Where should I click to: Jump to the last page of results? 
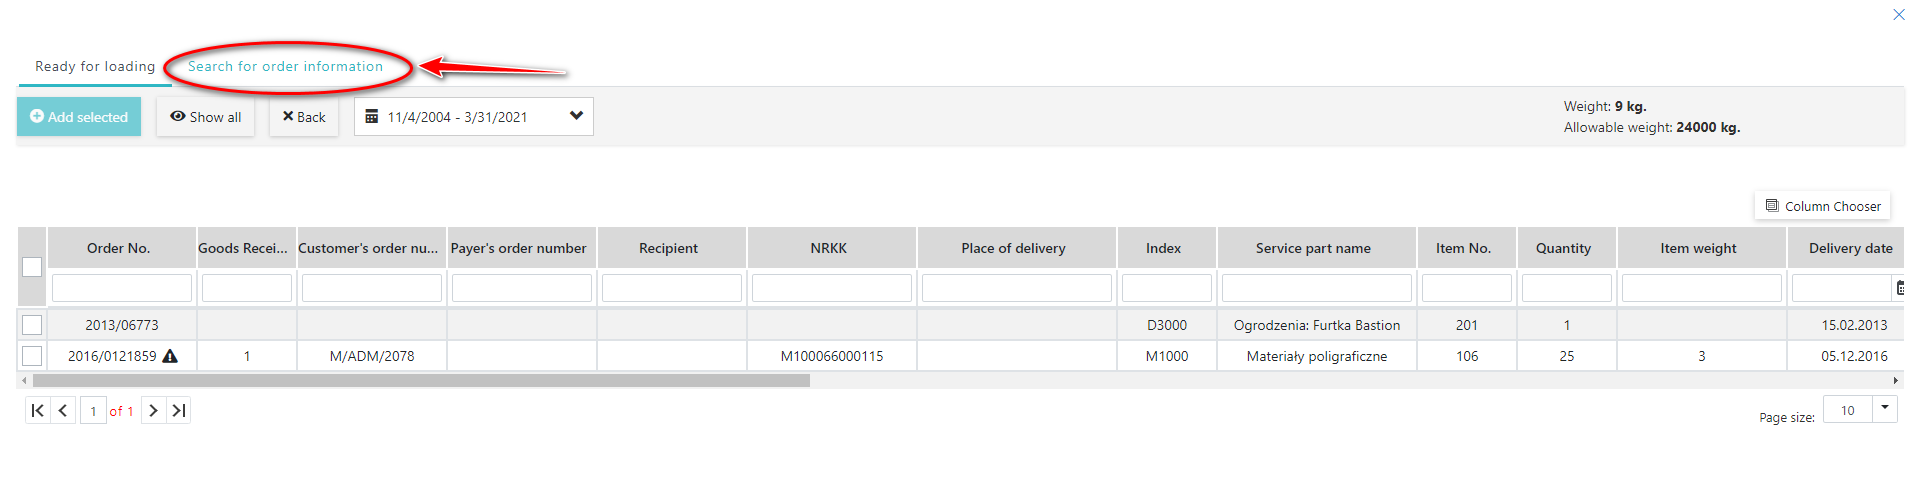[179, 411]
